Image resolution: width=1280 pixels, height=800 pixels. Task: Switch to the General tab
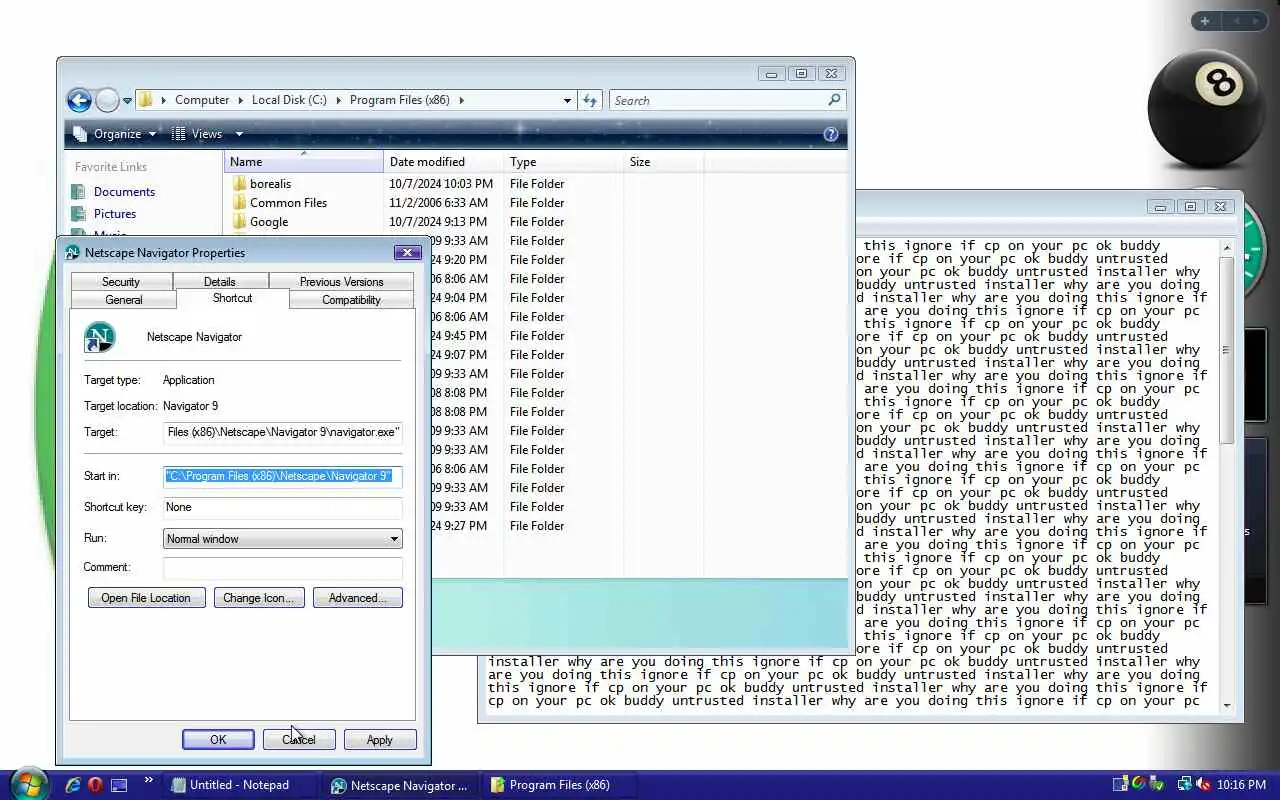pos(124,300)
